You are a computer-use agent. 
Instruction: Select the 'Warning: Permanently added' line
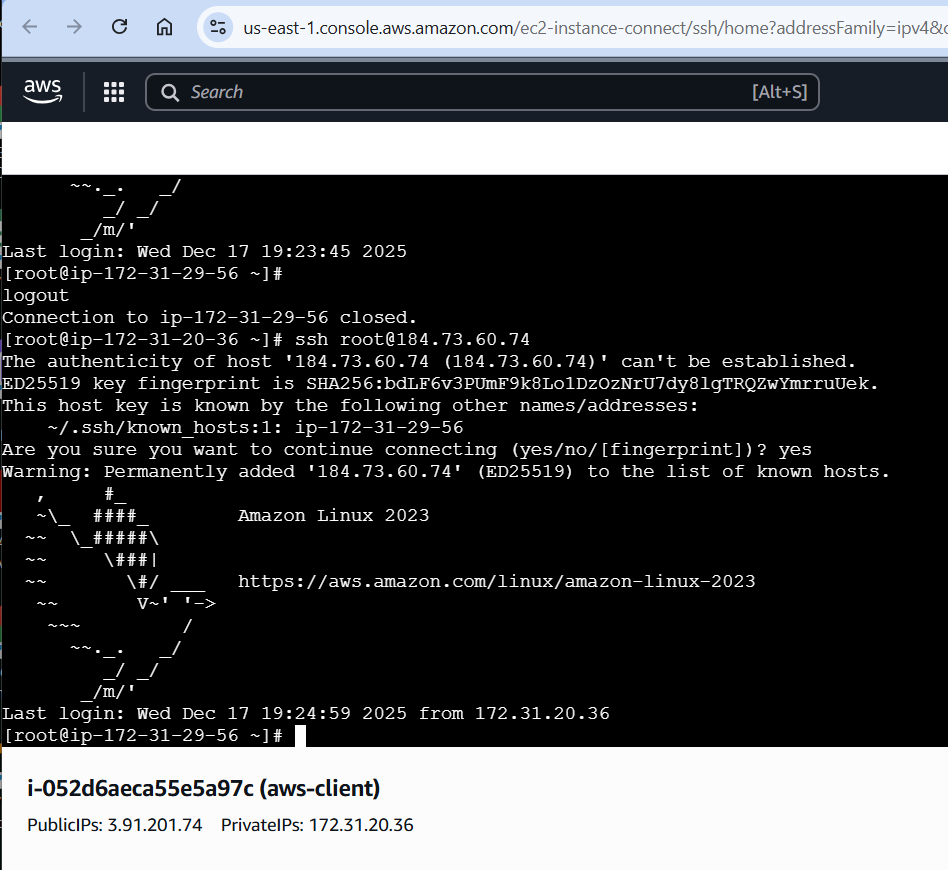coord(446,472)
